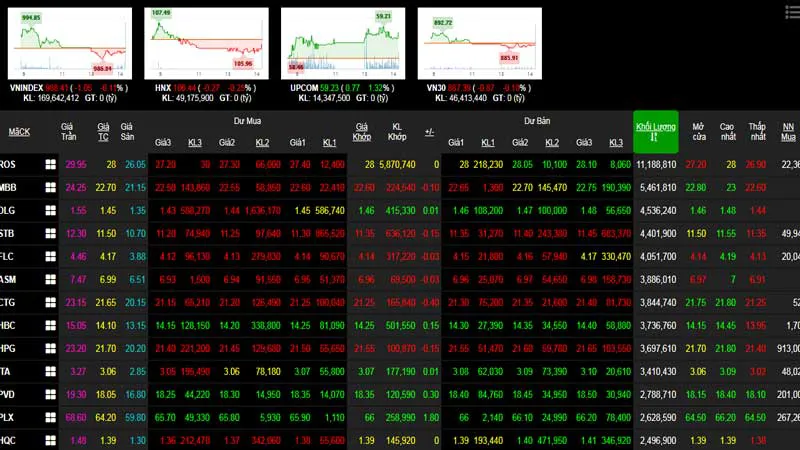Click ITA matched volume 177,190

click(401, 371)
